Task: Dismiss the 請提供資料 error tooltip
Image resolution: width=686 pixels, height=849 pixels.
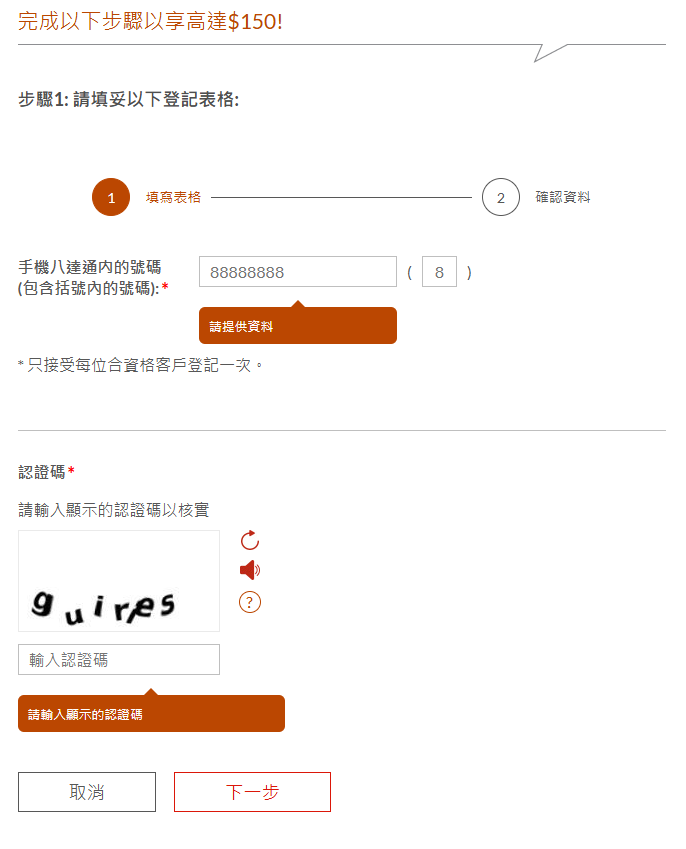Action: pyautogui.click(x=297, y=325)
